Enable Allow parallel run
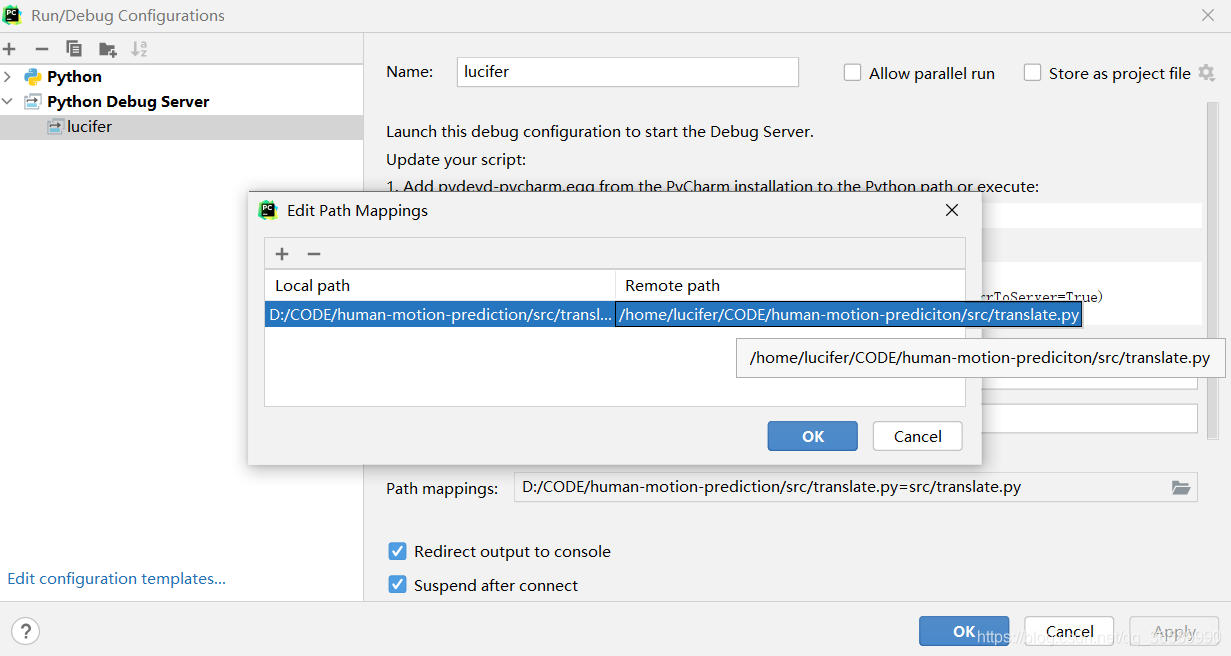 (x=852, y=72)
